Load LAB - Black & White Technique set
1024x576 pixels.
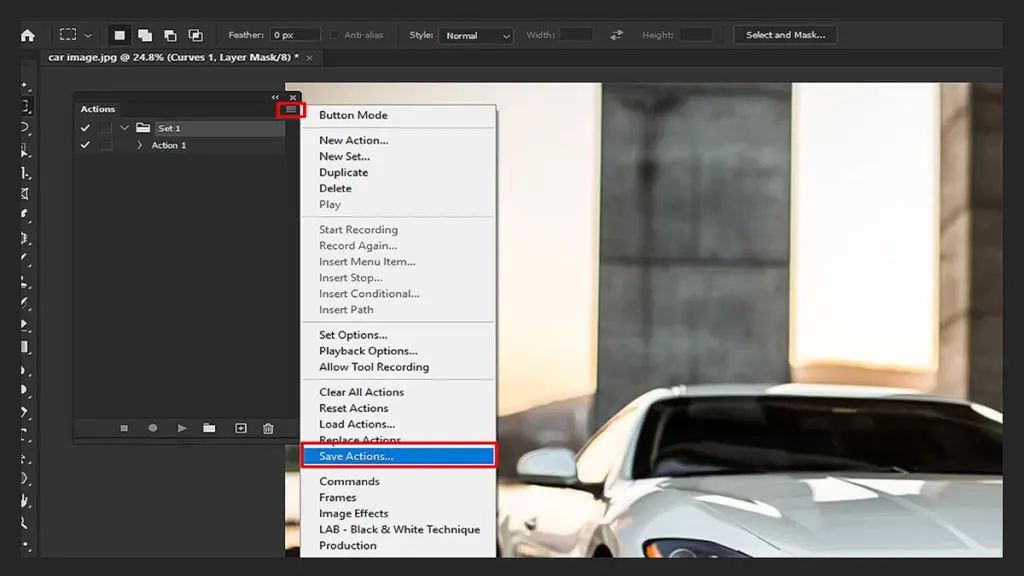tap(398, 530)
